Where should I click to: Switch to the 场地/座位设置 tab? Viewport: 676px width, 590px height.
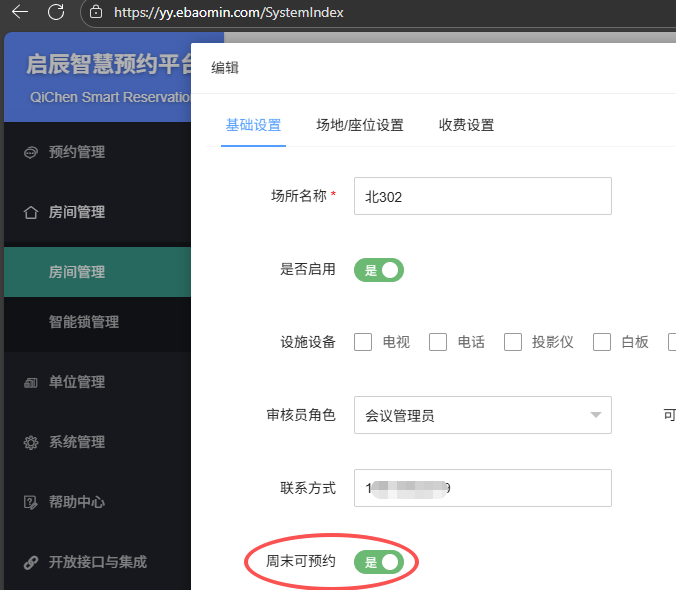pos(360,125)
